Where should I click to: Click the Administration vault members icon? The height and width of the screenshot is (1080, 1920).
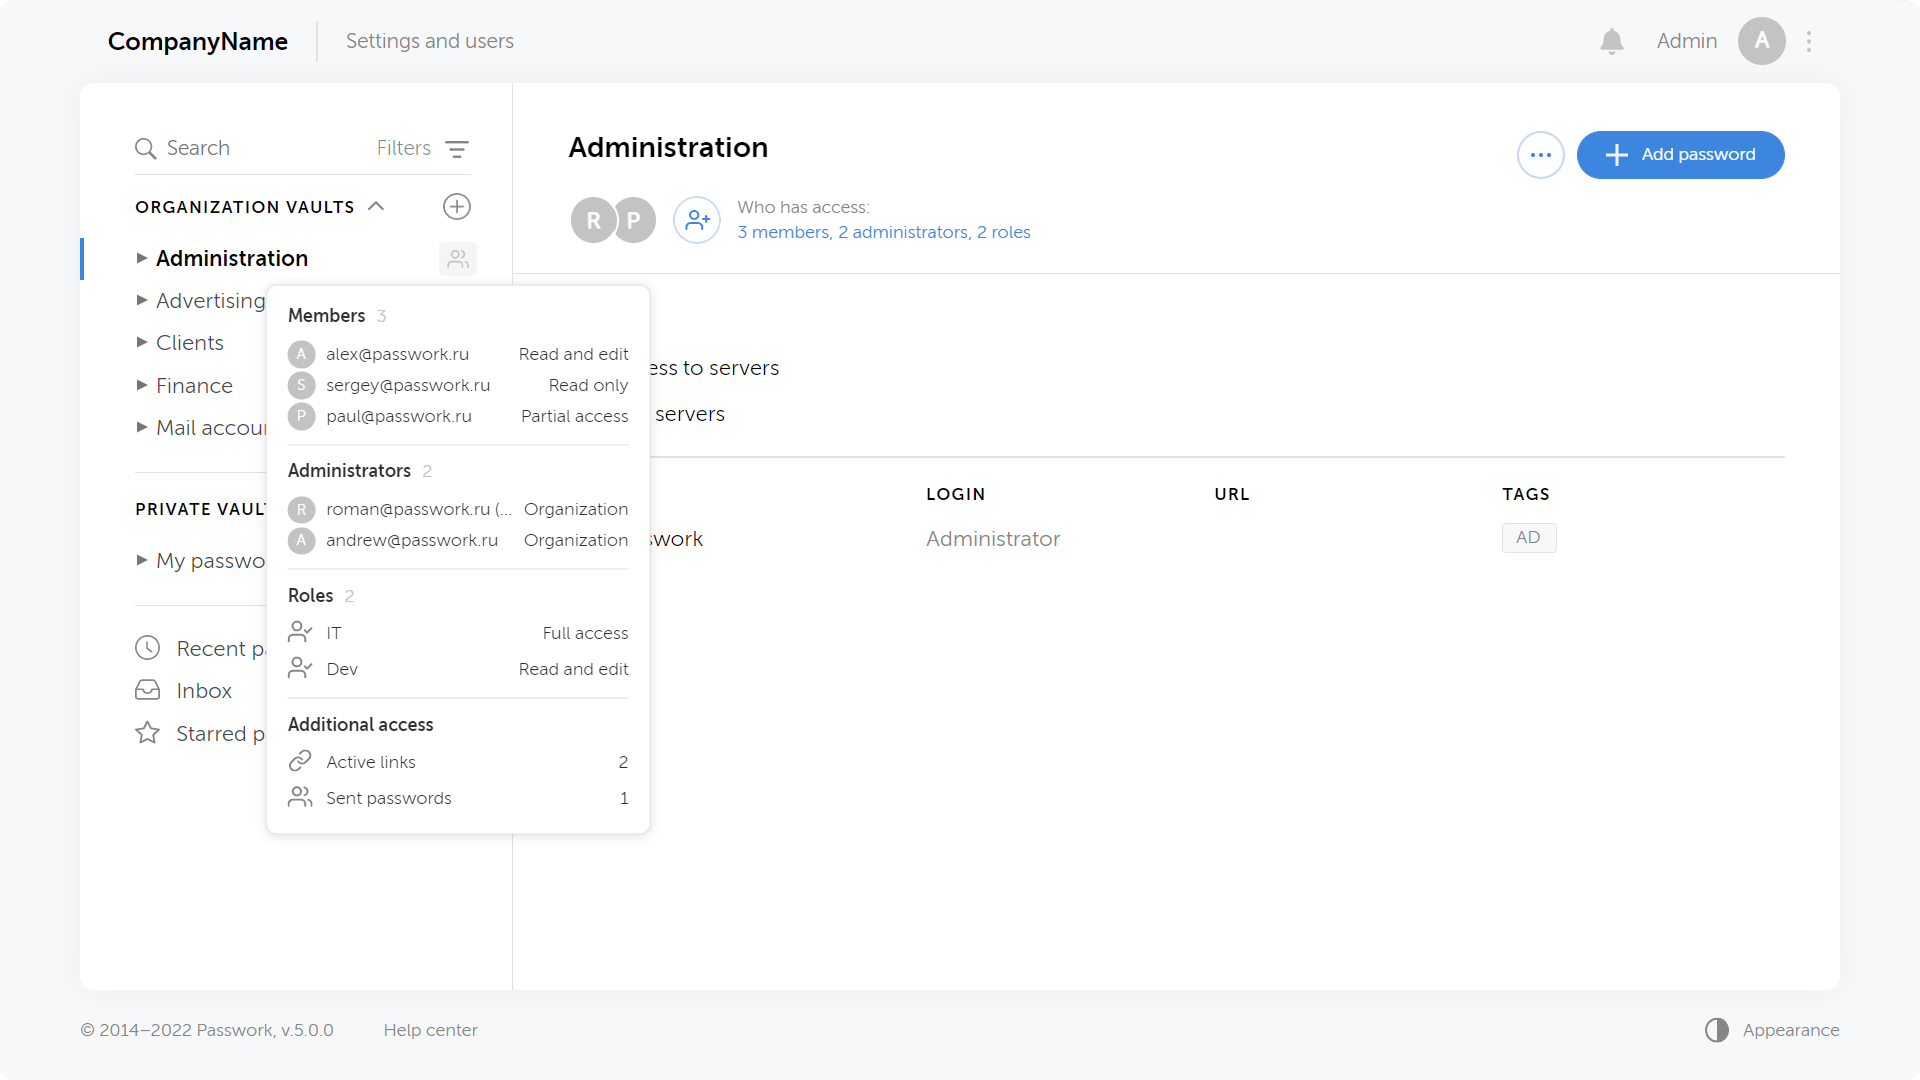click(x=458, y=259)
